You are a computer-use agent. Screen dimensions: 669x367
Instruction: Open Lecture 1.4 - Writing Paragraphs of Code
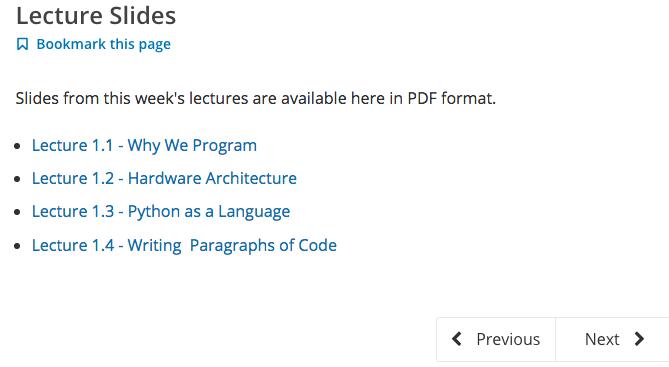[x=184, y=245]
